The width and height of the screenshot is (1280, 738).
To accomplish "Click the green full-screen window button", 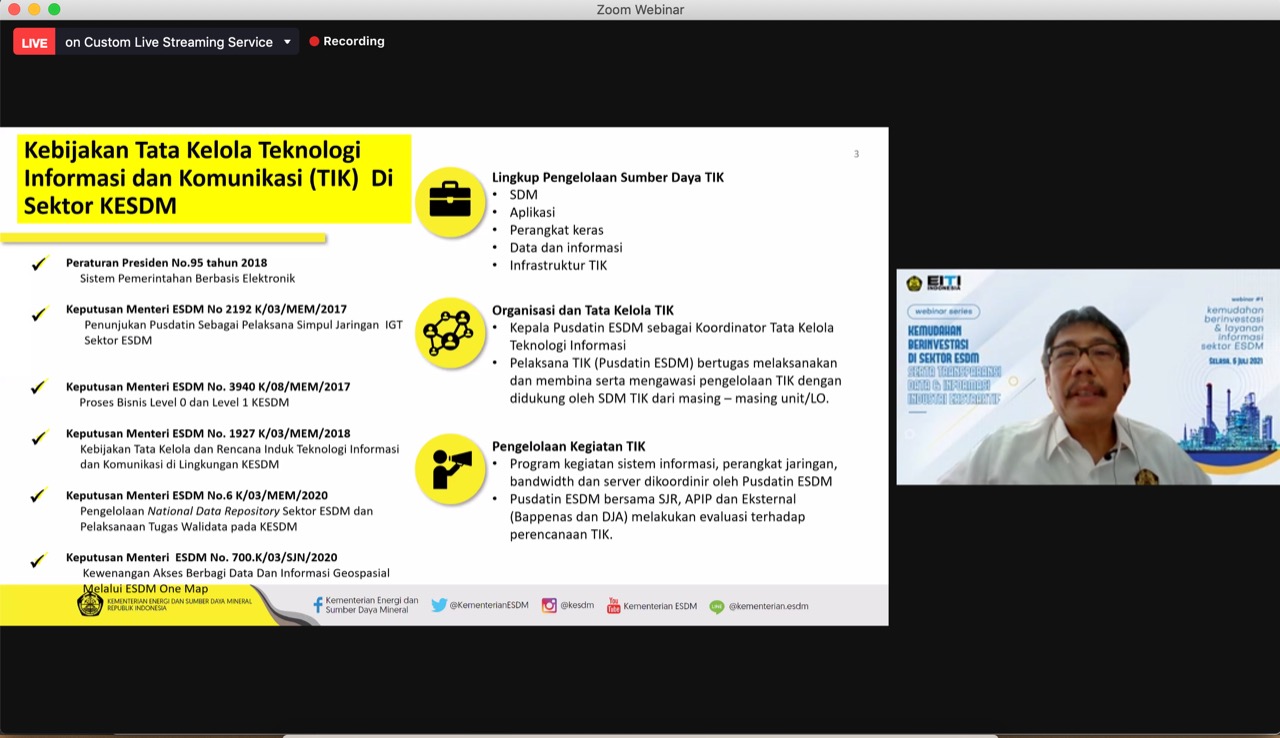I will point(54,9).
